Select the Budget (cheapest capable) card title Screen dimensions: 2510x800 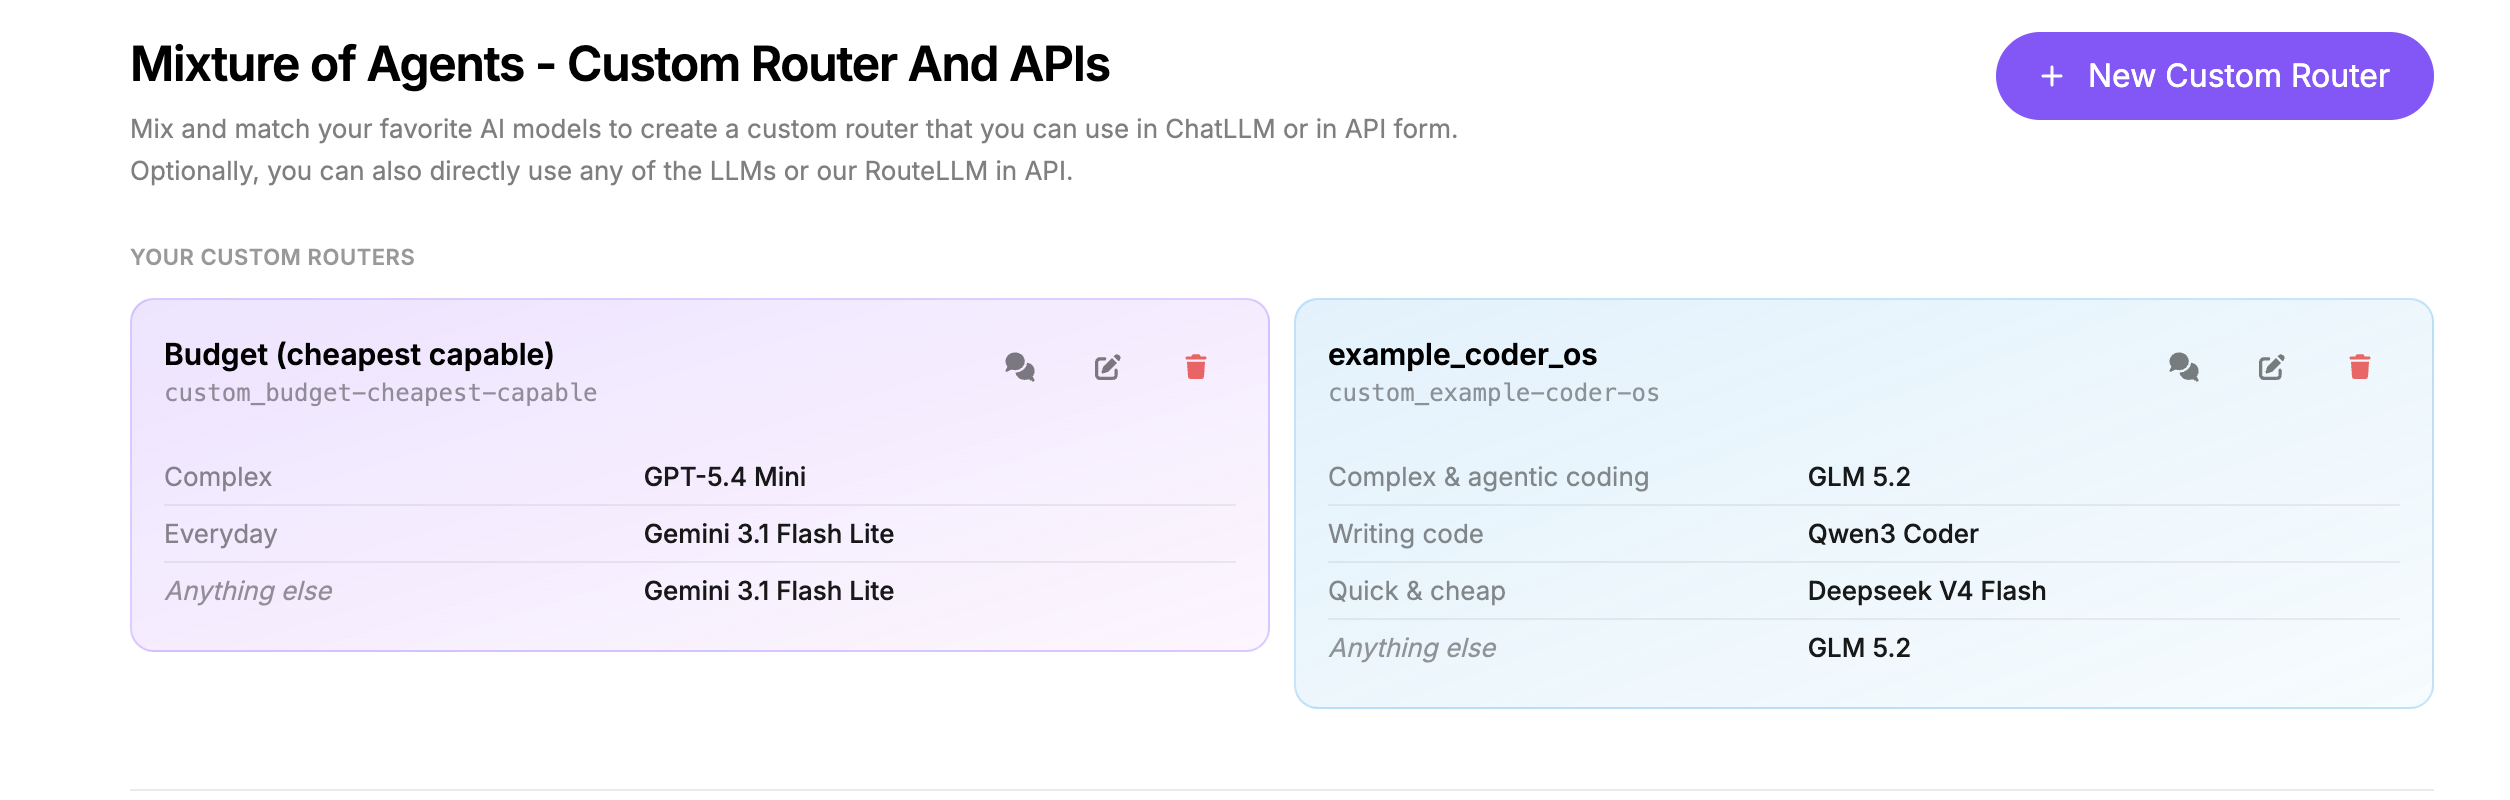click(x=359, y=354)
